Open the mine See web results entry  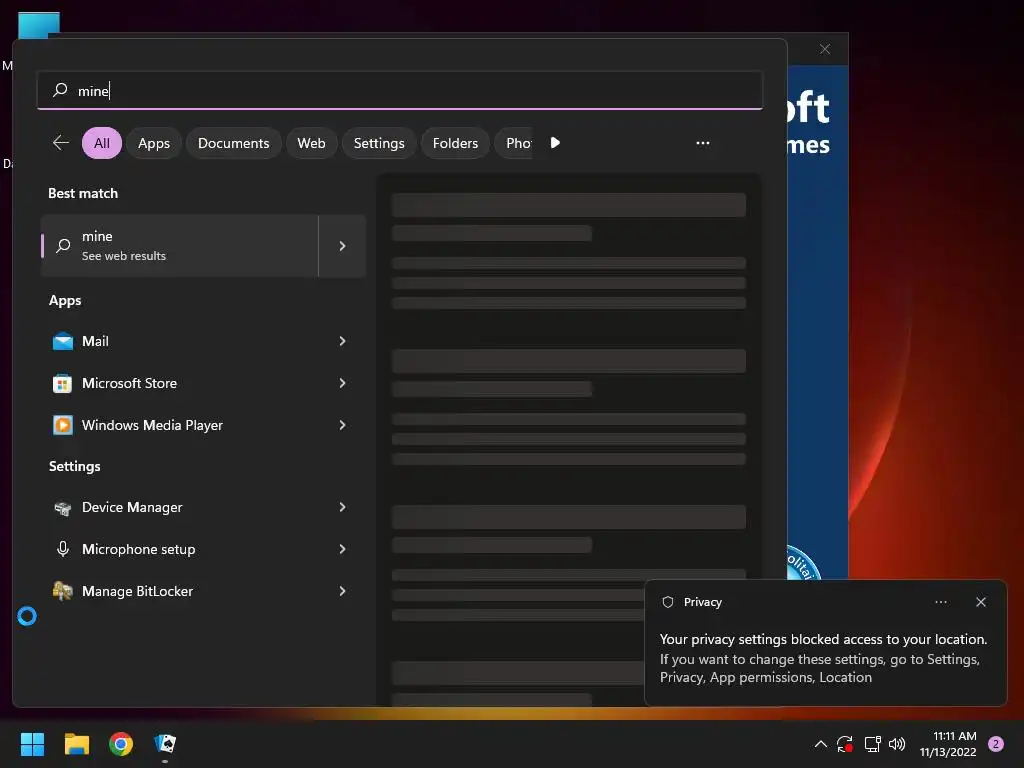click(180, 246)
